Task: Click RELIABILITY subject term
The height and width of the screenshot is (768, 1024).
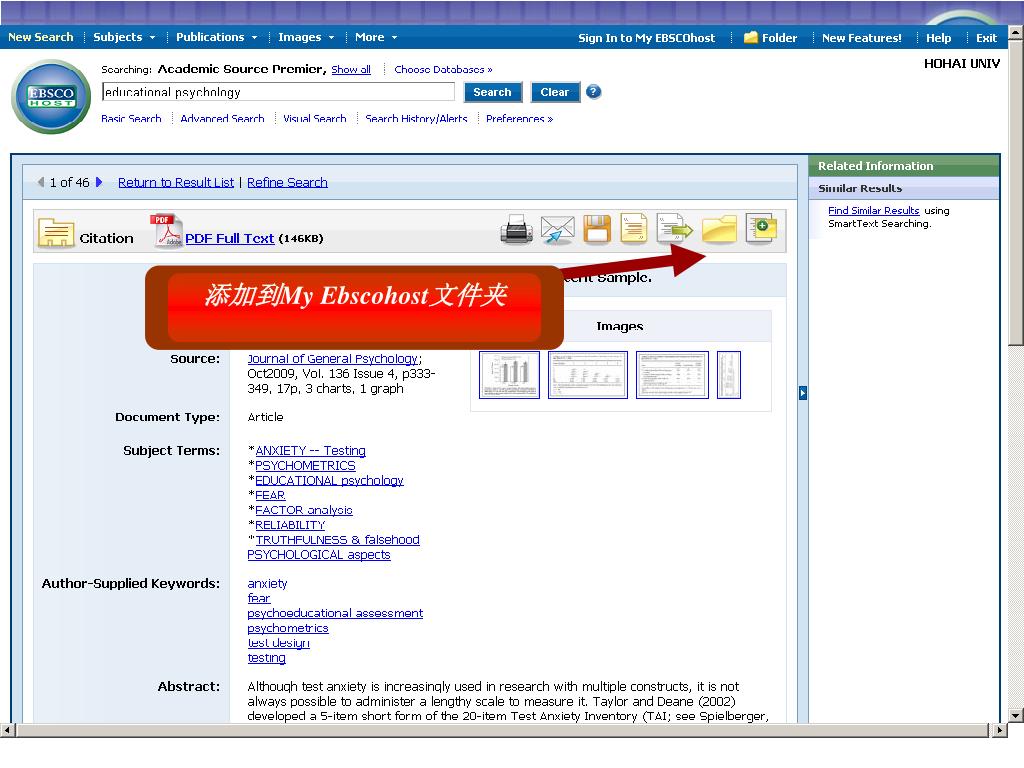Action: [x=290, y=525]
